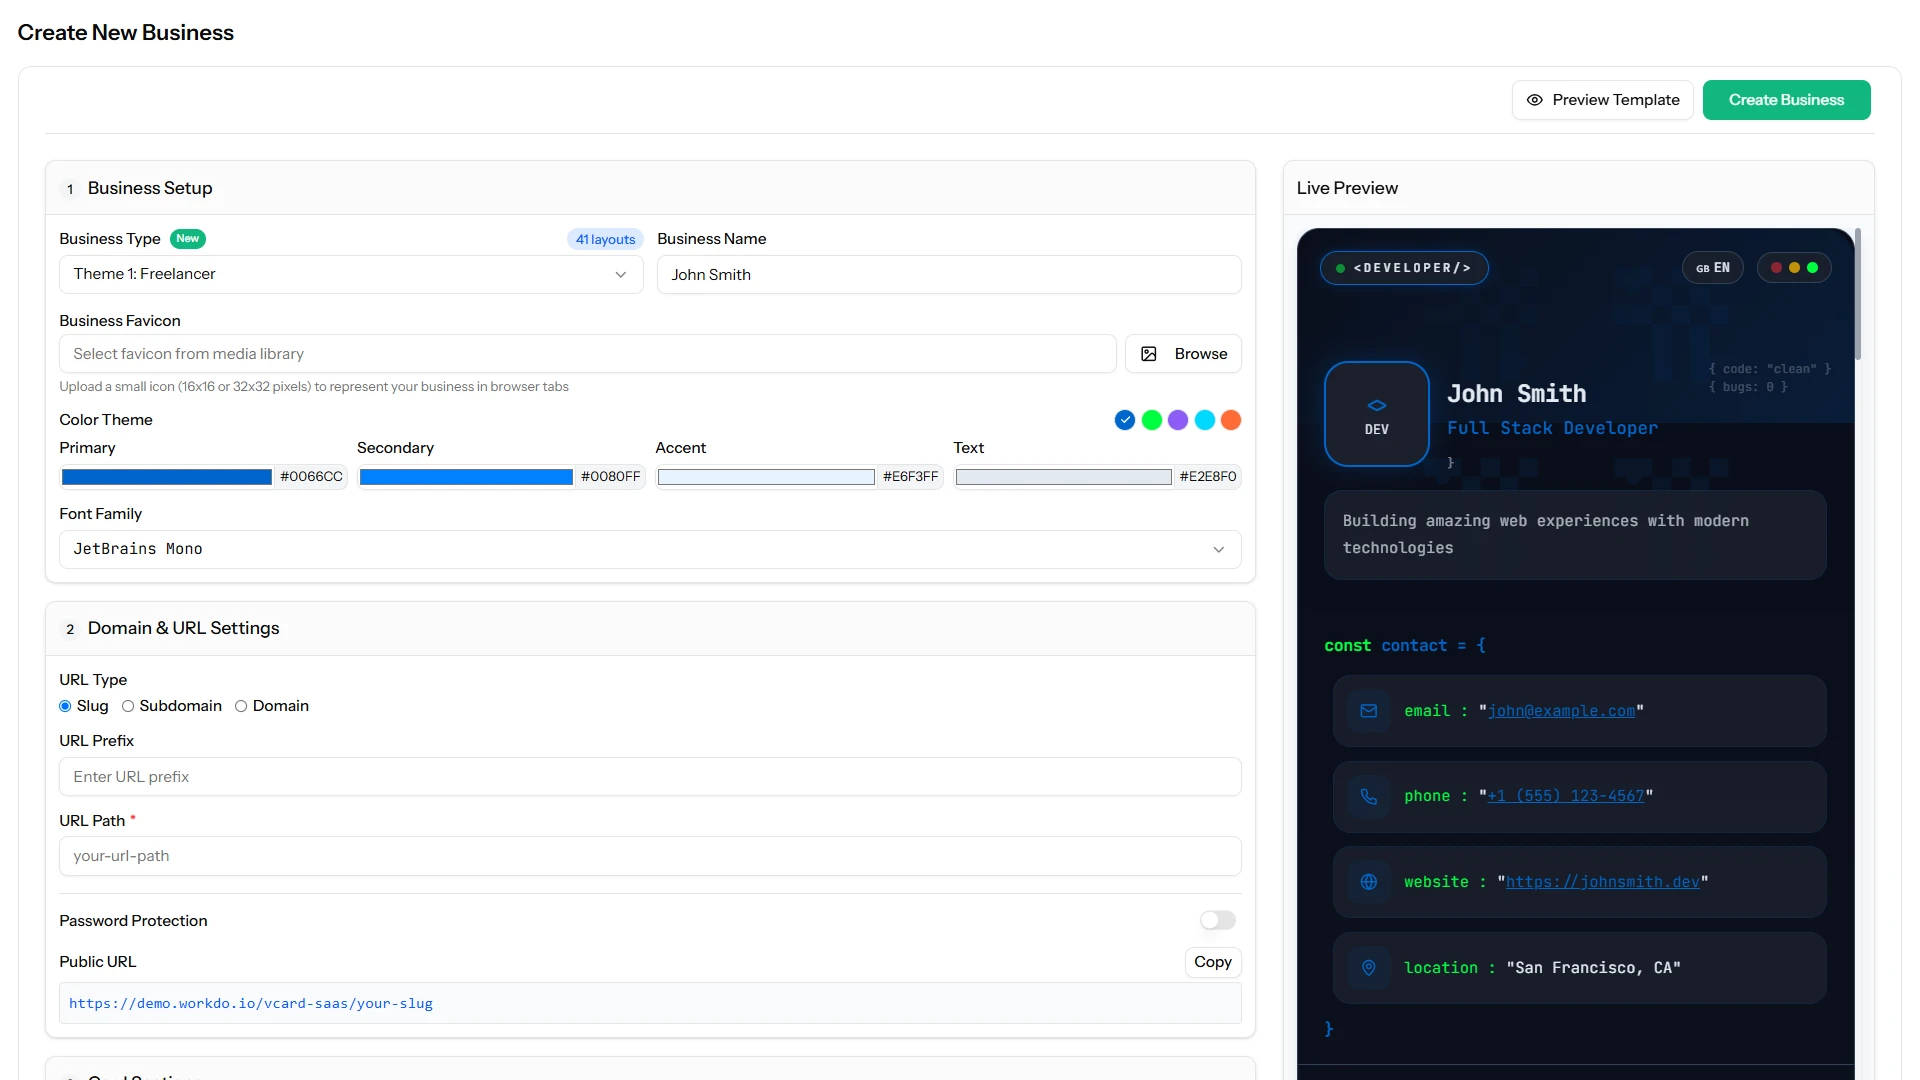Viewport: 1920px width, 1080px height.
Task: Click the globe website icon in preview
Action: pos(1369,882)
